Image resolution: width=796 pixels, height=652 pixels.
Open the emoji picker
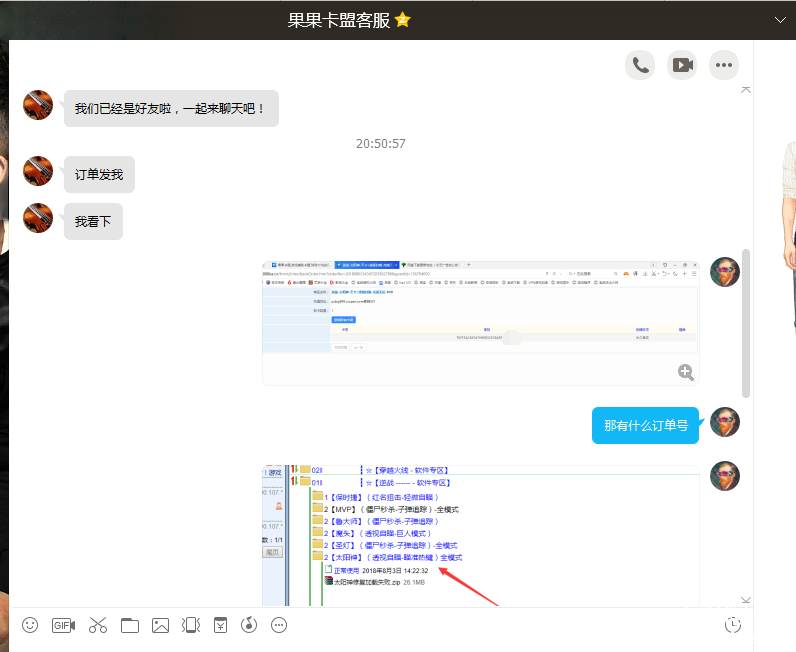click(x=30, y=625)
